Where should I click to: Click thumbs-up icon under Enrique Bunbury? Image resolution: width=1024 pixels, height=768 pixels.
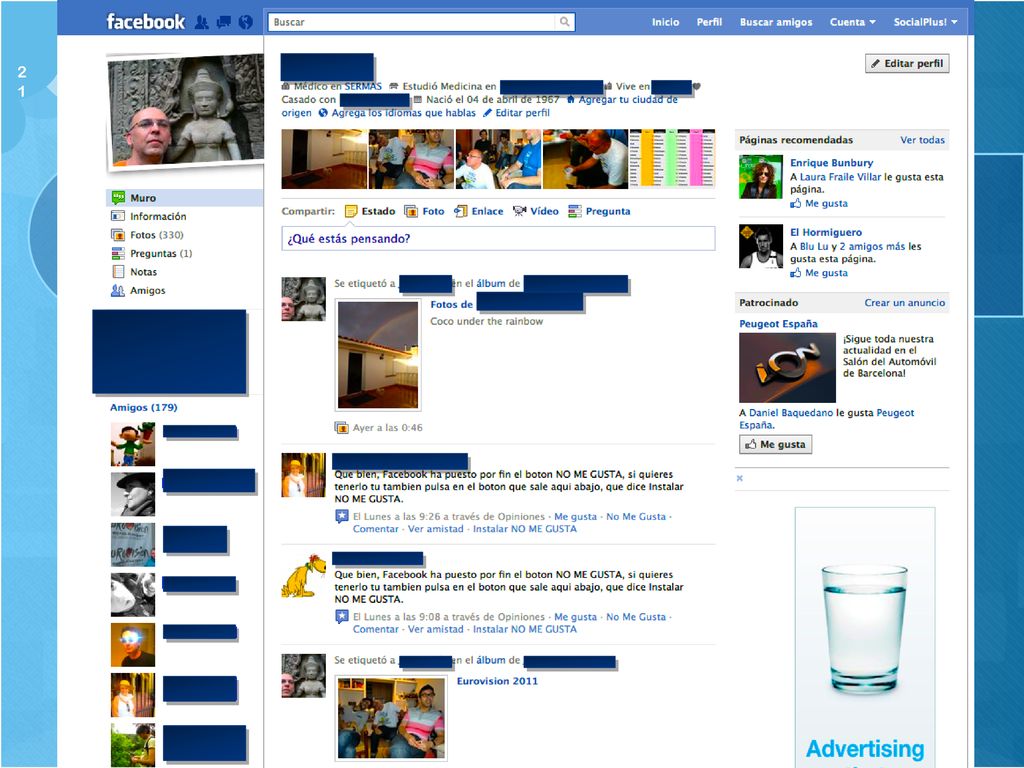pos(795,203)
